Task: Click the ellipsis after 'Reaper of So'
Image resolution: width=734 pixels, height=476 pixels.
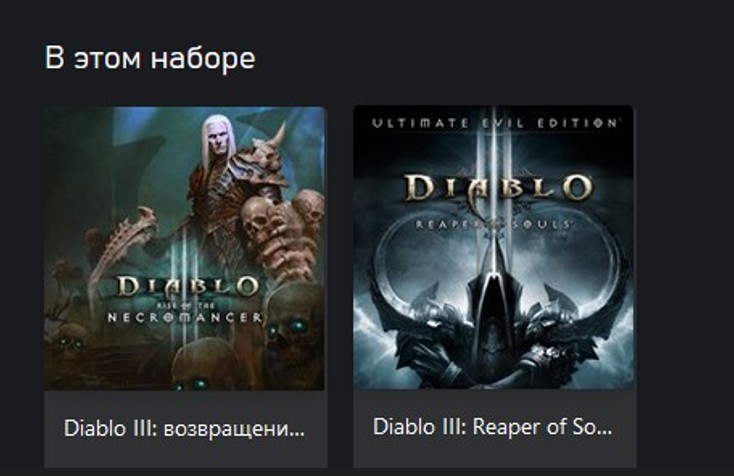Action: (605, 433)
